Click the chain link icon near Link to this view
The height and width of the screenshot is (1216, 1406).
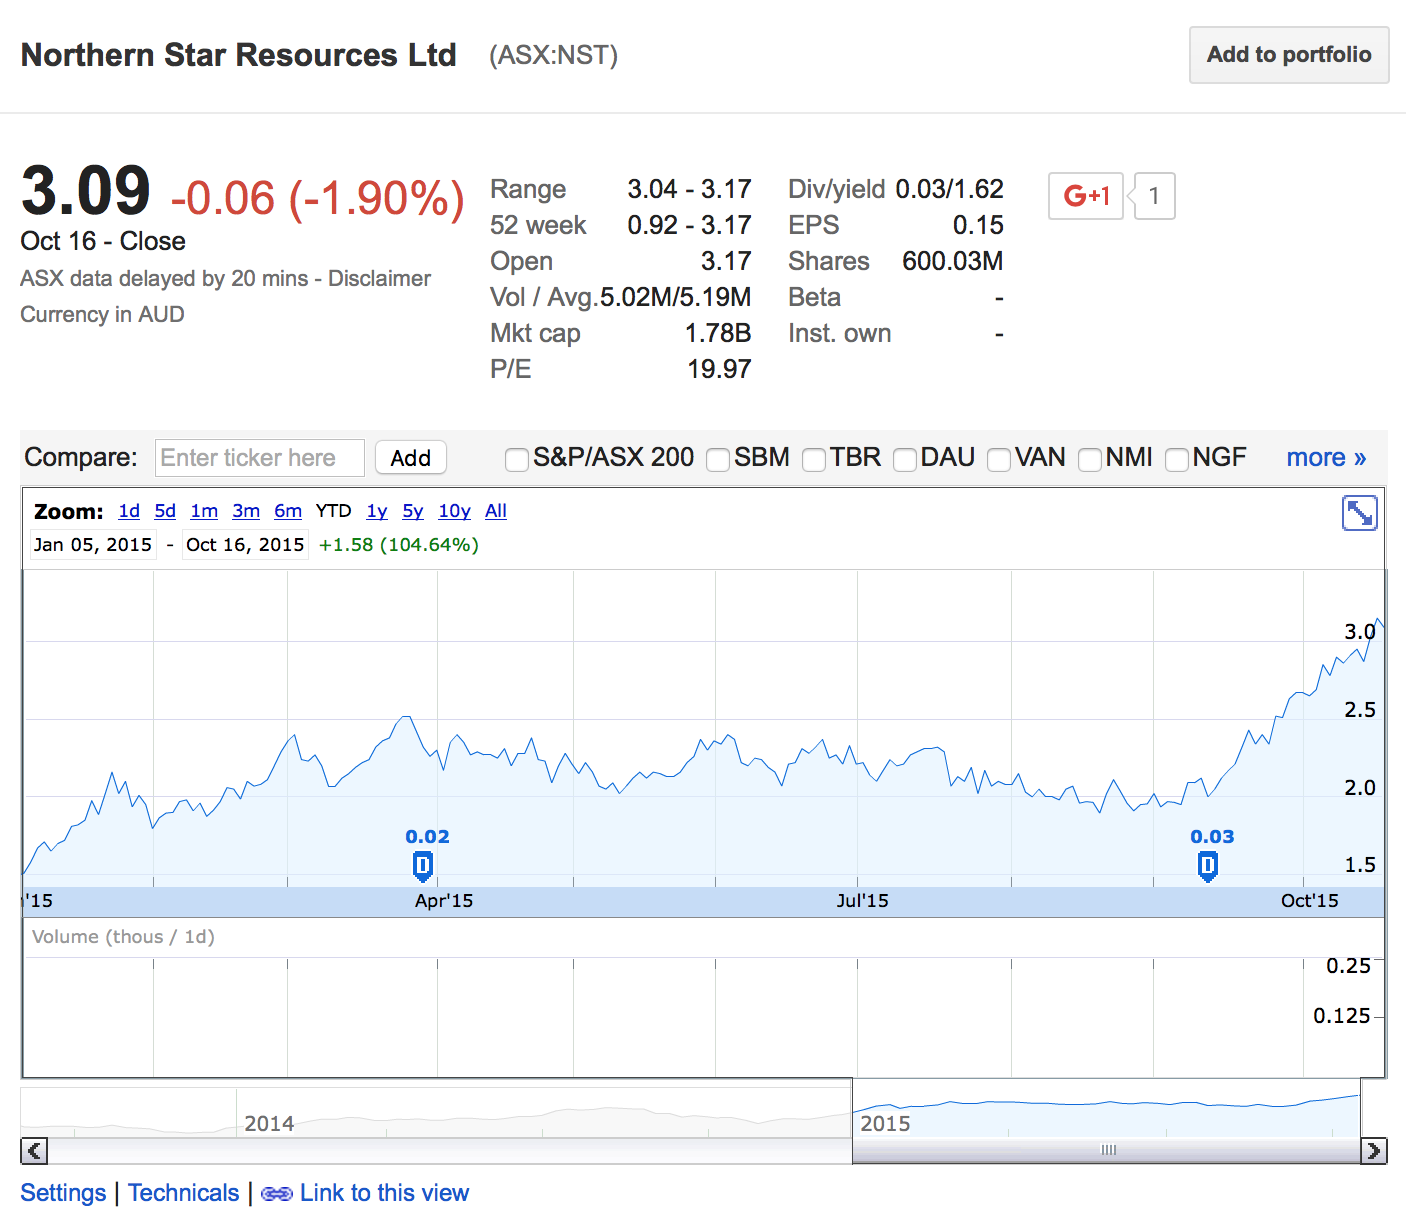[276, 1194]
